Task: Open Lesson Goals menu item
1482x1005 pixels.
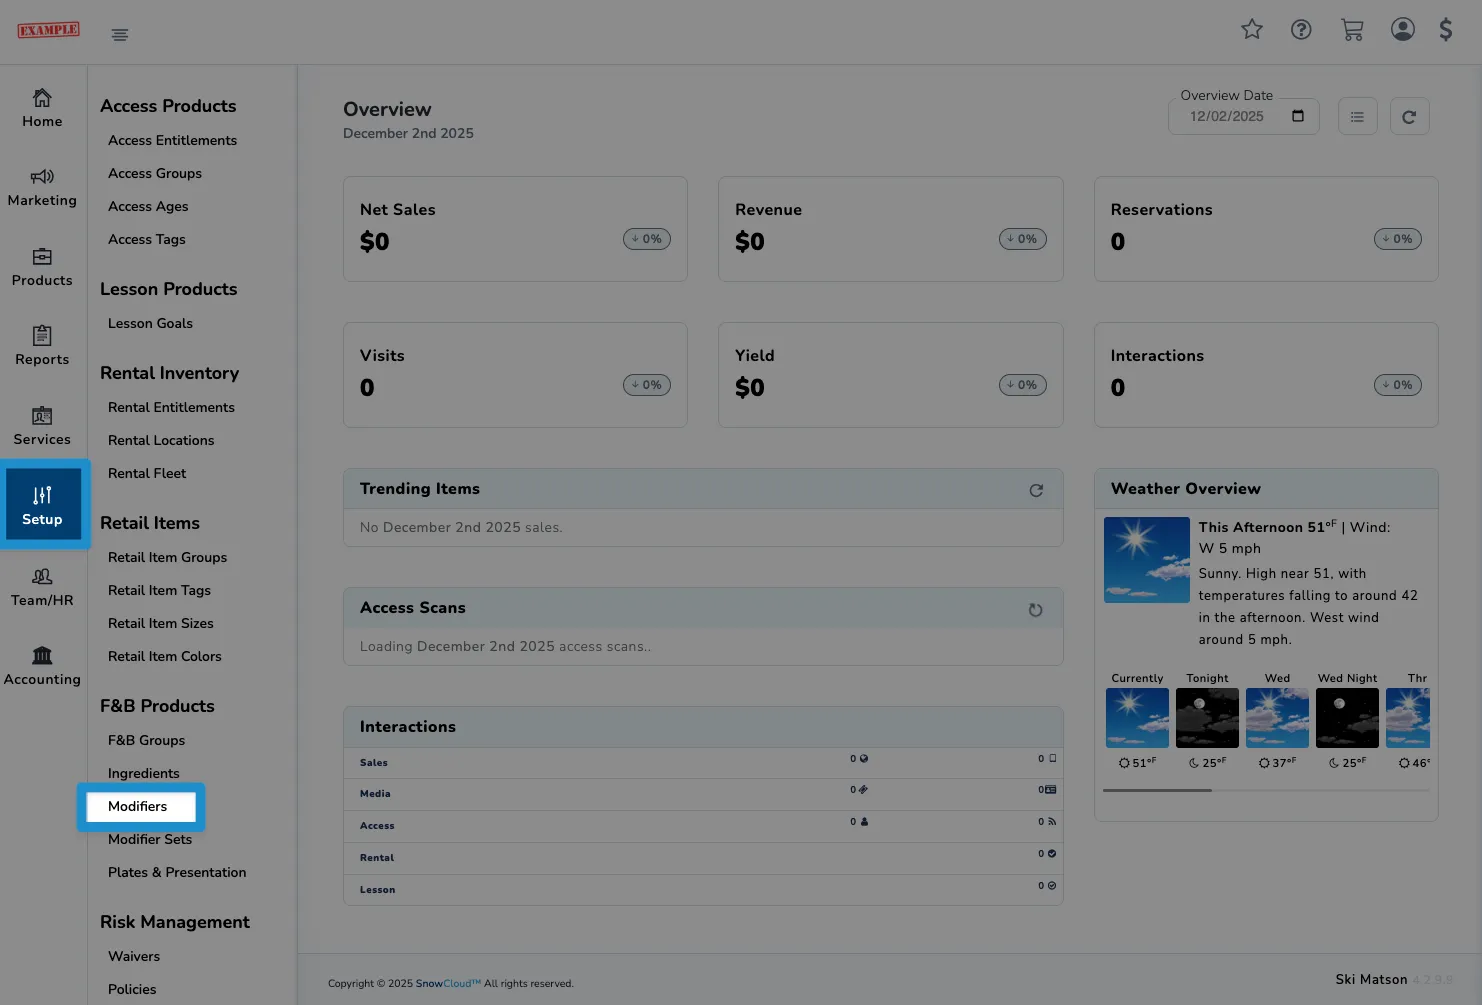Action: pos(150,324)
